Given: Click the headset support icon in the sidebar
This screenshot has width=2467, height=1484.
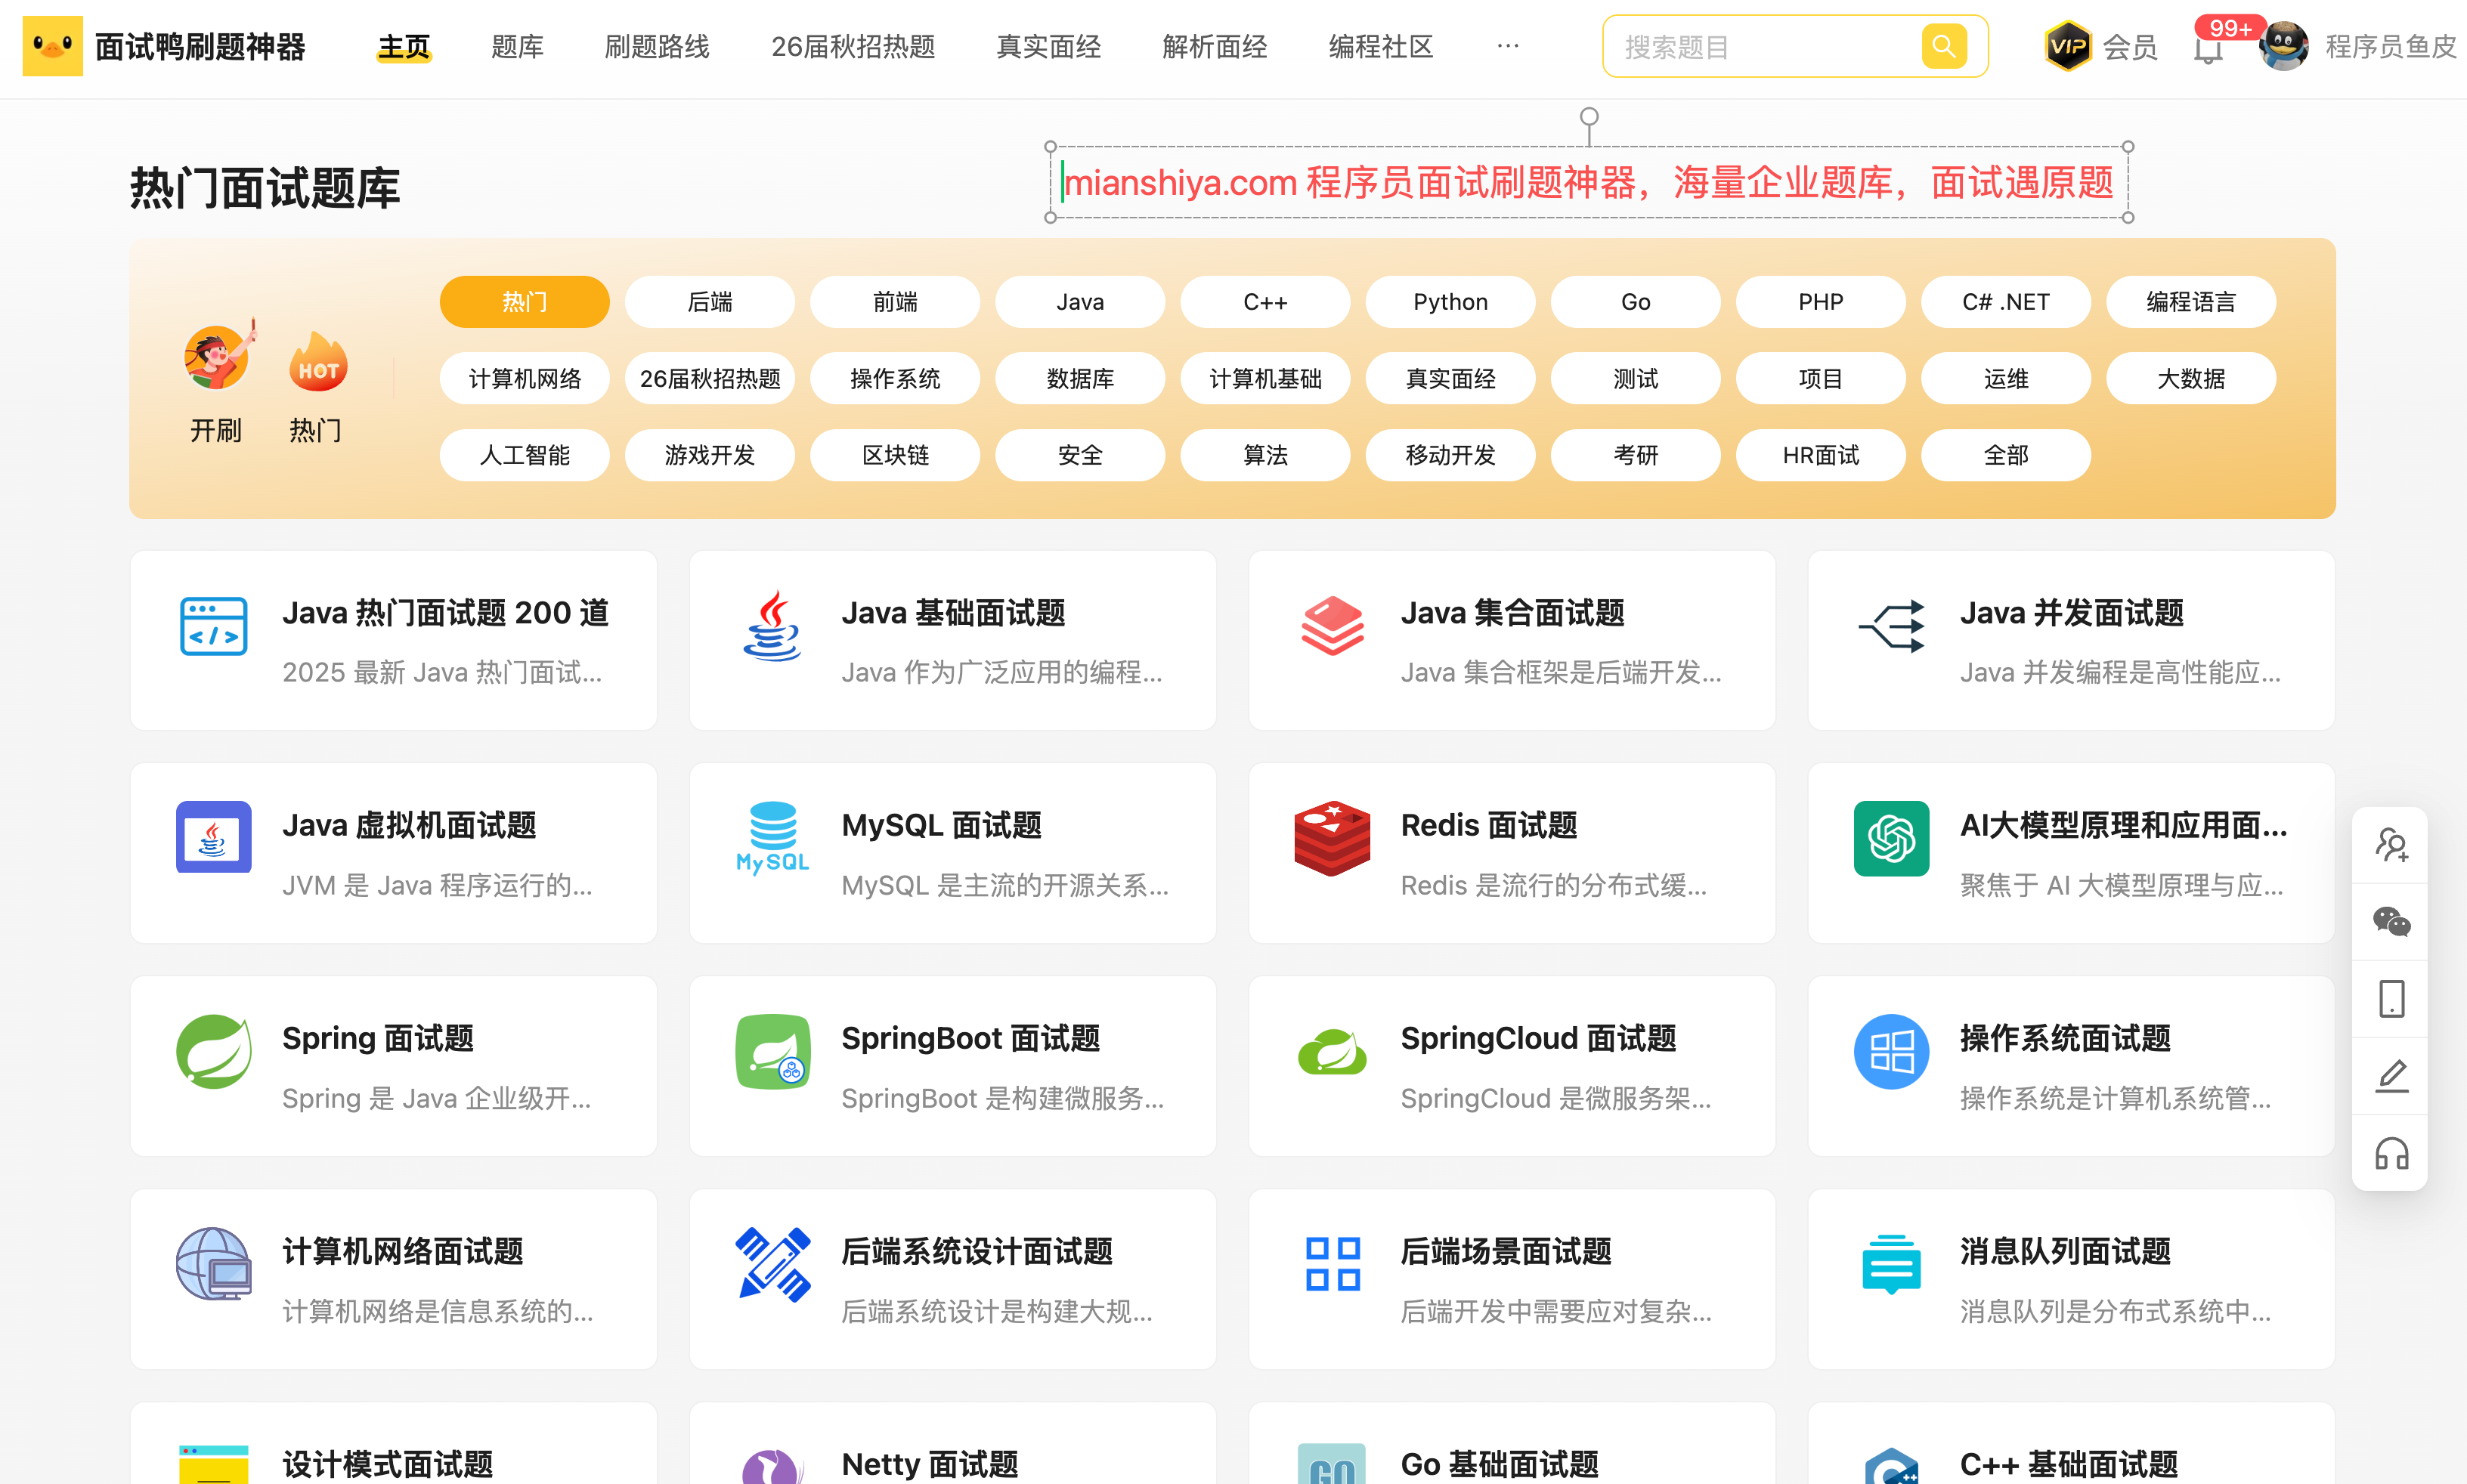Looking at the screenshot, I should (x=2391, y=1154).
